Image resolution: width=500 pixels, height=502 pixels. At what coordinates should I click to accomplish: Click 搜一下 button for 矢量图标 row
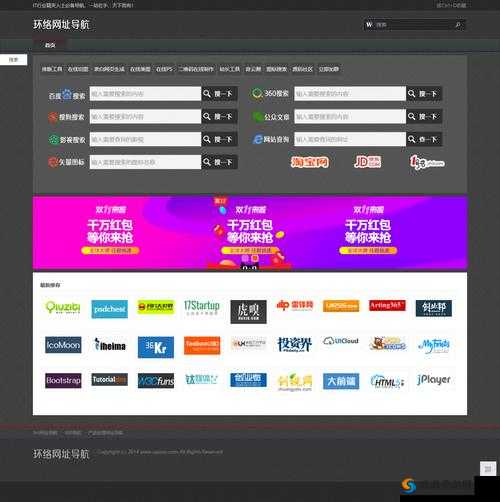219,162
